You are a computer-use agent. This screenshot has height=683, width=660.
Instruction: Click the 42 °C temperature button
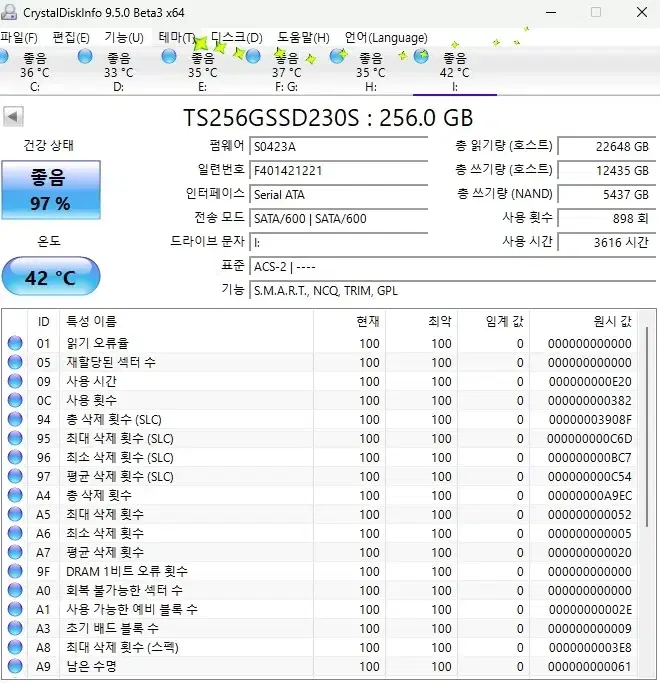pos(51,276)
